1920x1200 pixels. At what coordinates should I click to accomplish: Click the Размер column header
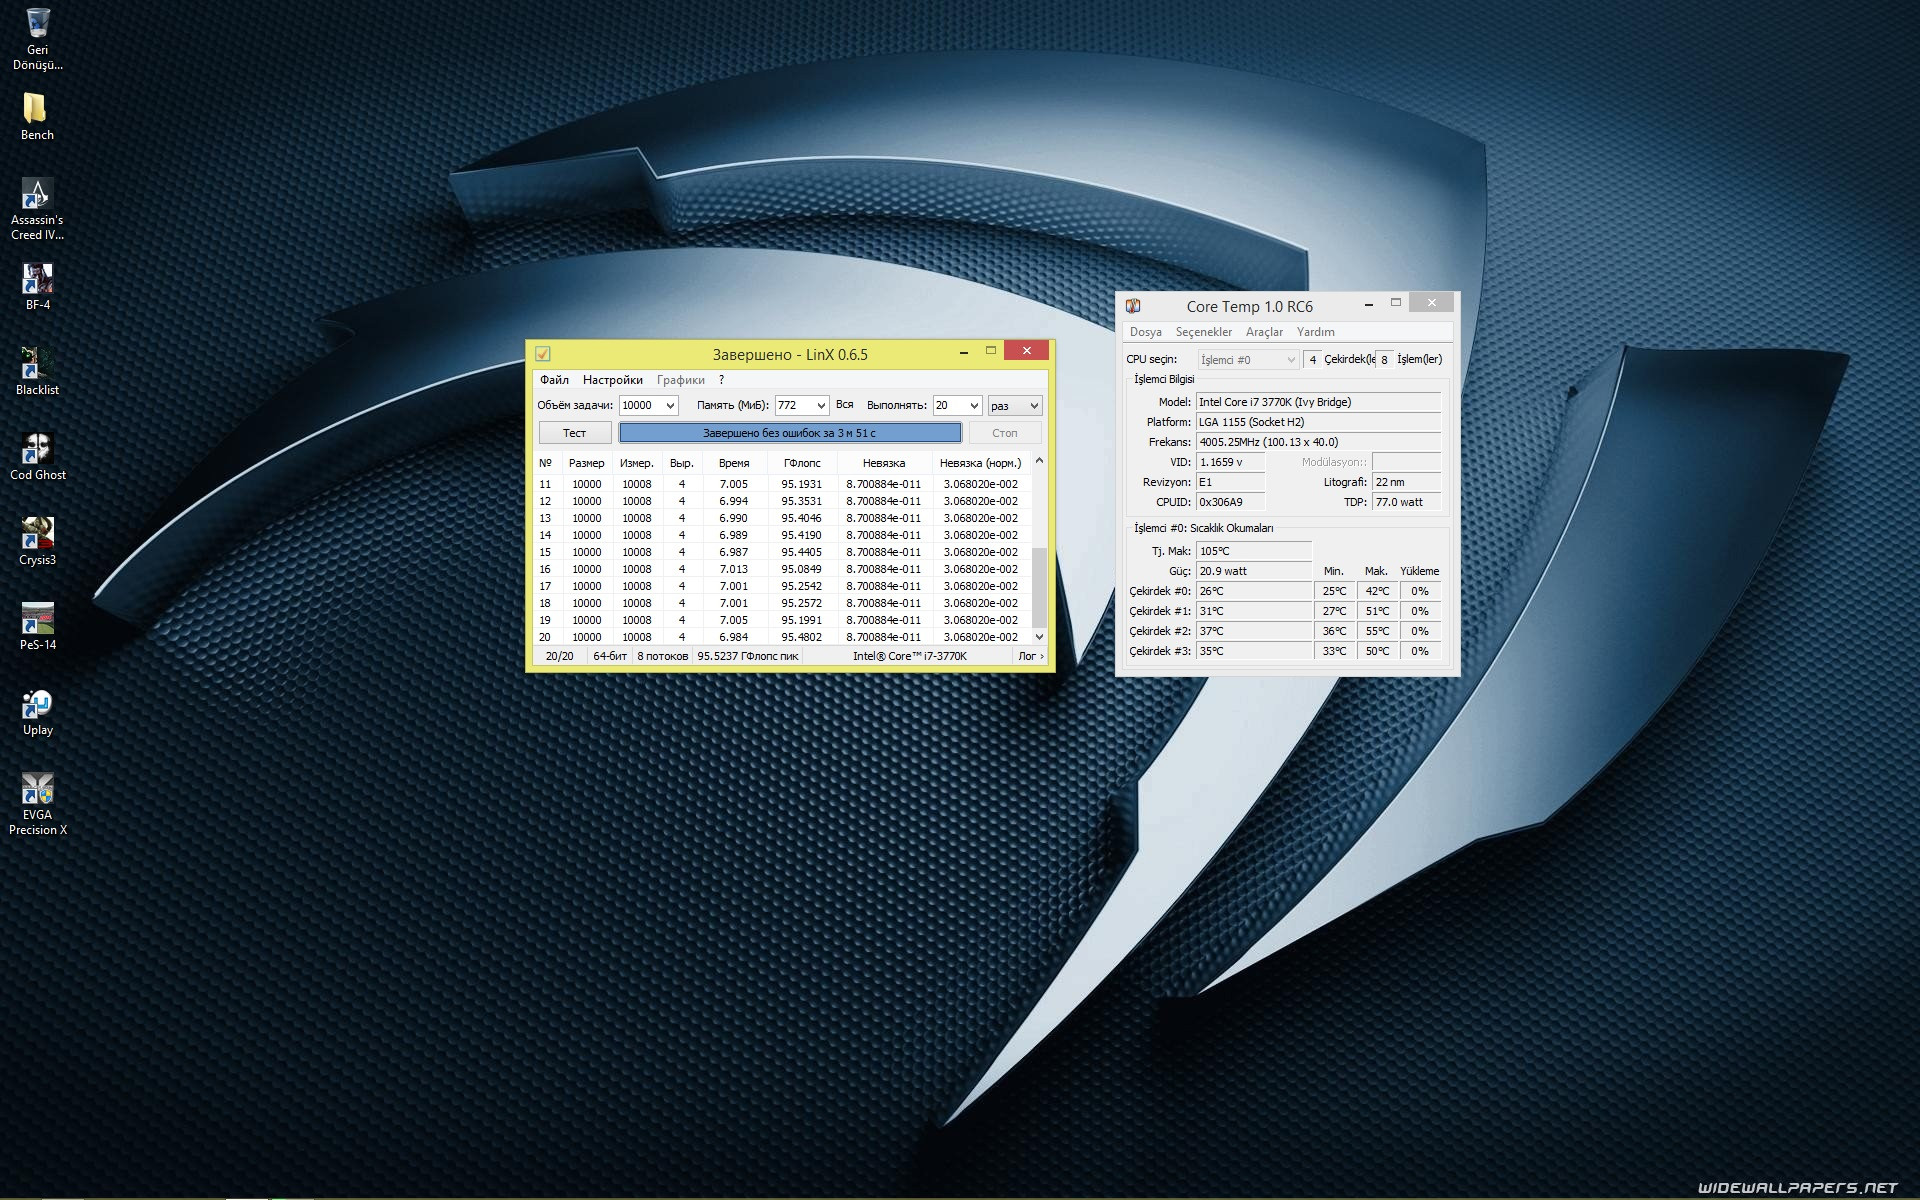pos(586,463)
